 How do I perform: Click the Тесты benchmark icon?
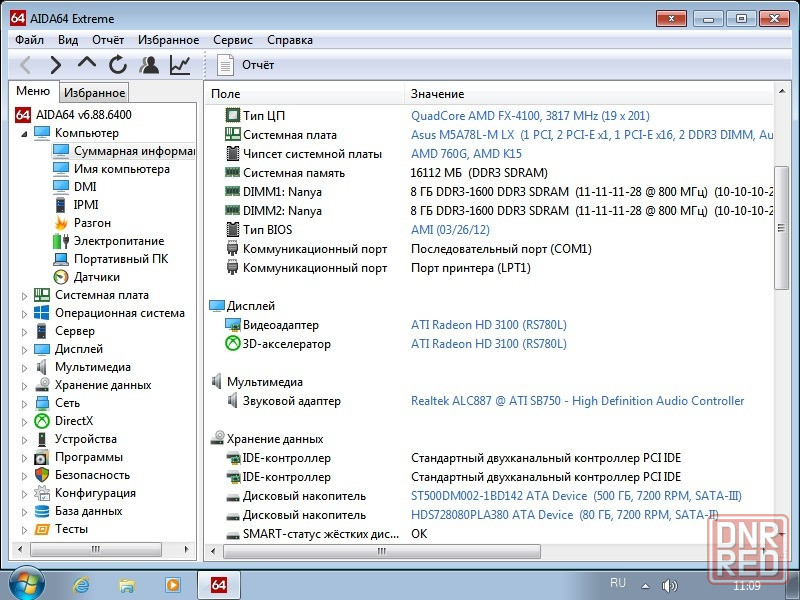point(42,529)
